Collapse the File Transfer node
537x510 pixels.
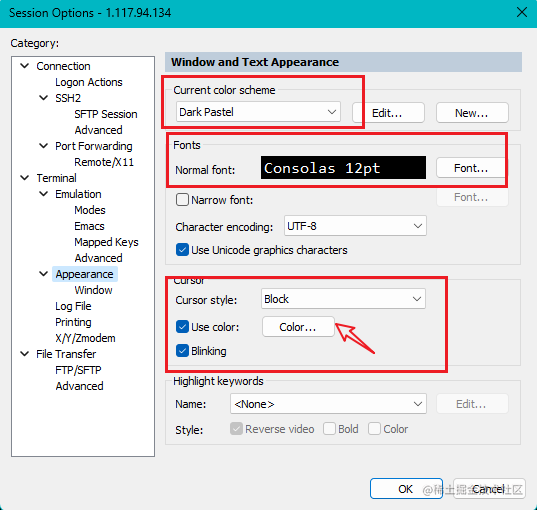point(25,353)
